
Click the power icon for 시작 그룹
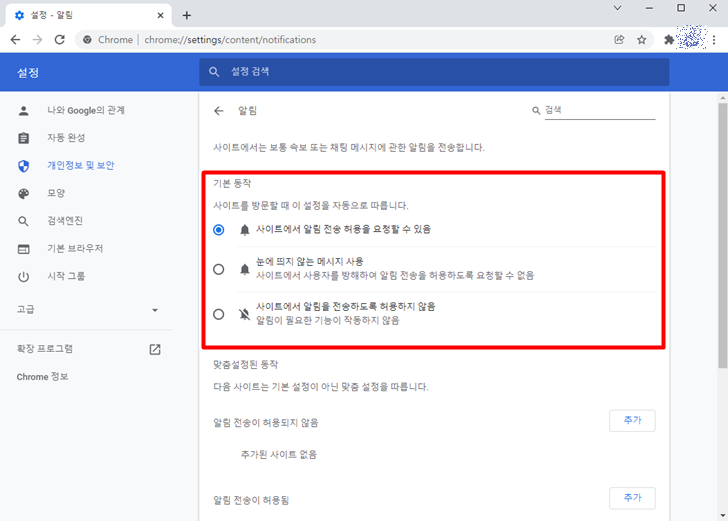coord(24,277)
